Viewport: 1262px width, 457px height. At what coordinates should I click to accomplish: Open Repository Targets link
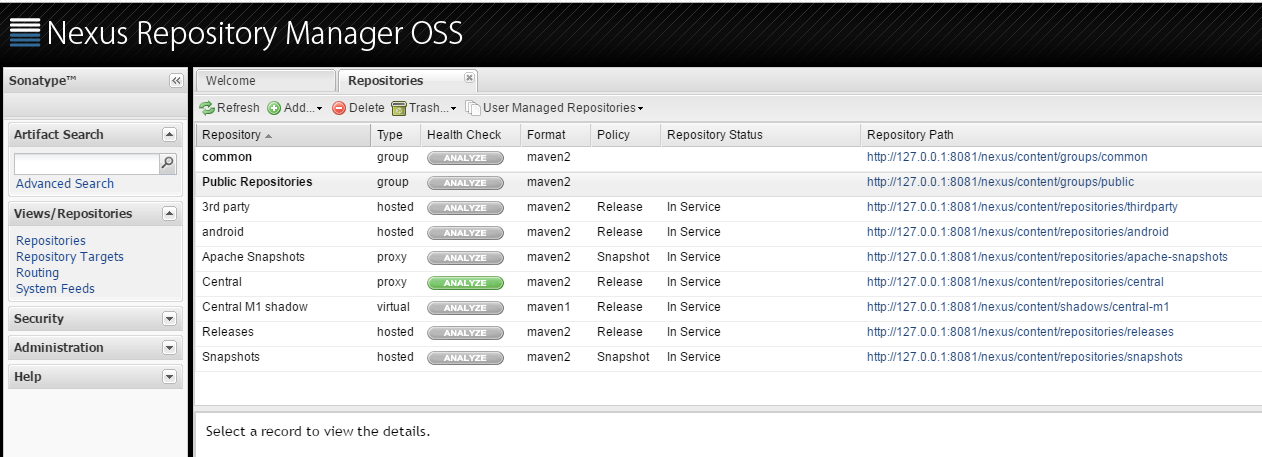tap(70, 257)
